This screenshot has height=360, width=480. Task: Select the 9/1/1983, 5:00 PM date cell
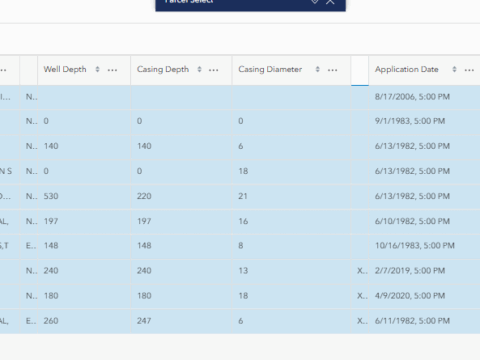coord(410,121)
